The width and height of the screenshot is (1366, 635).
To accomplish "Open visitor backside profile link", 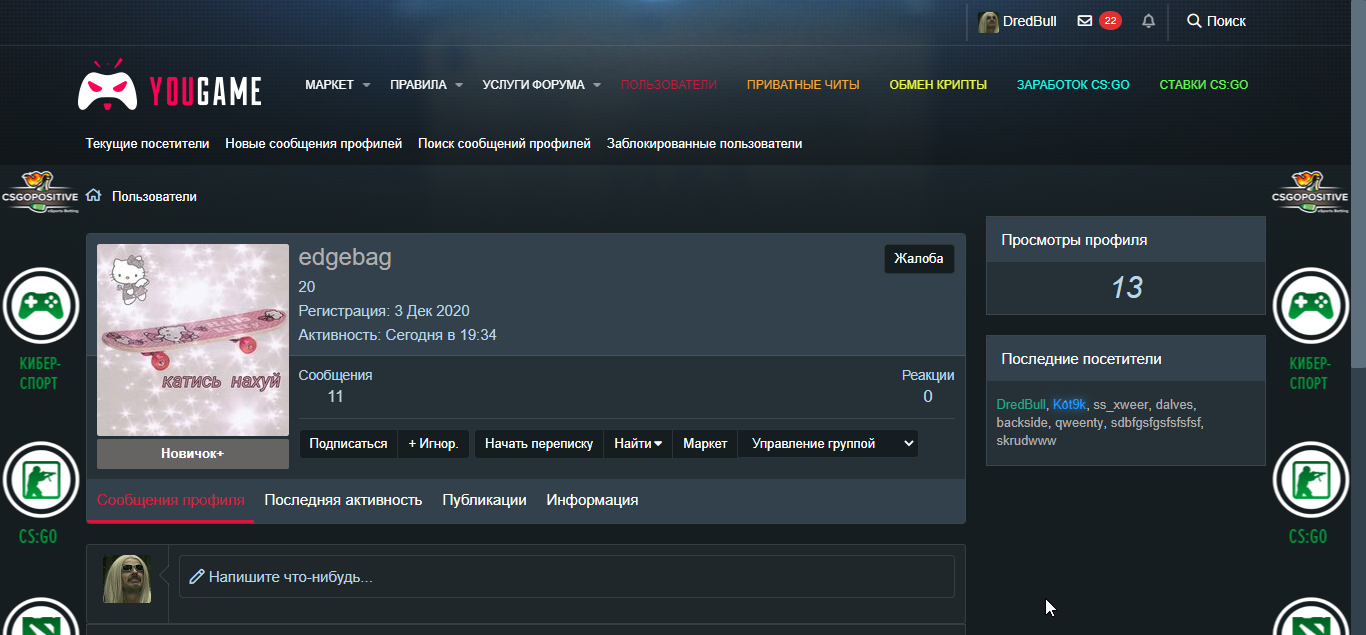I will 1022,423.
